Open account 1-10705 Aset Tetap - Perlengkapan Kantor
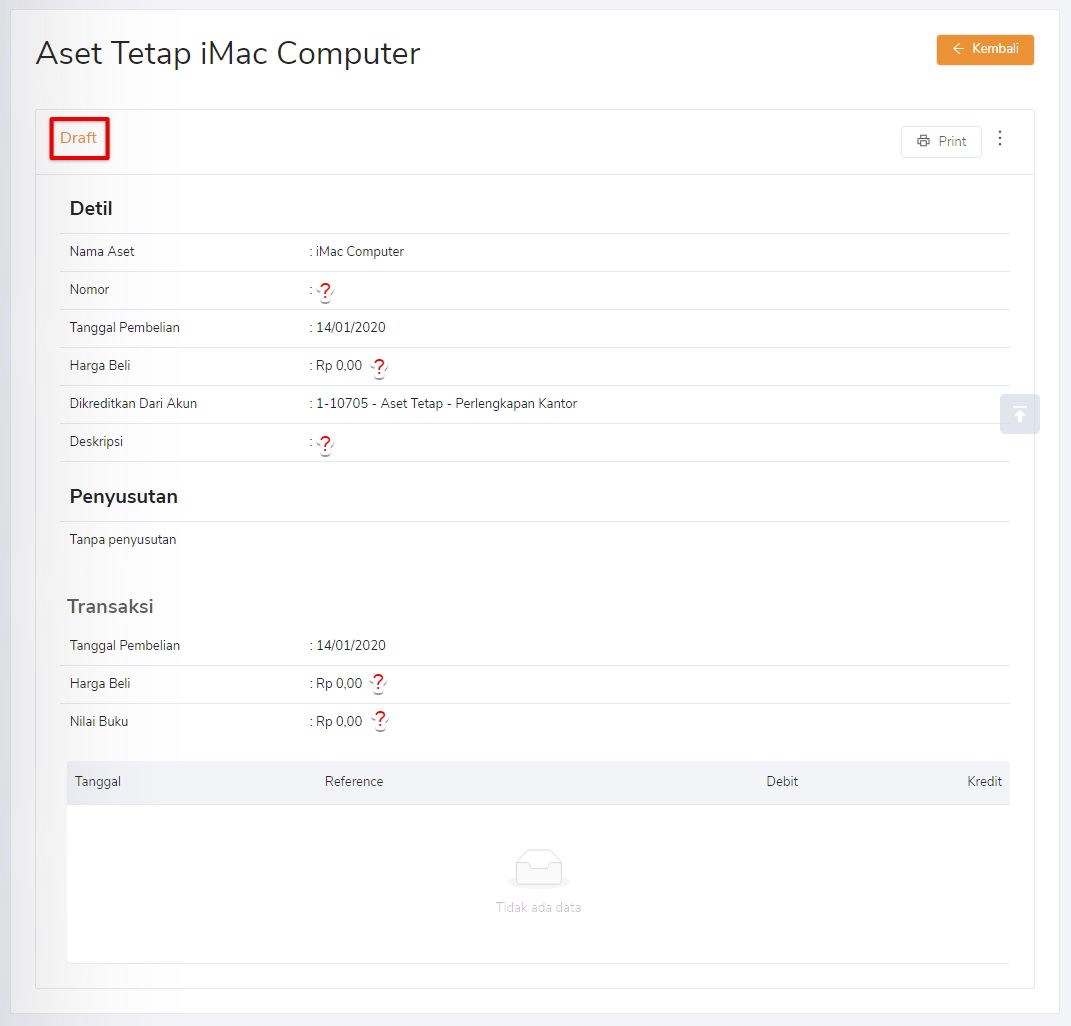 point(446,403)
